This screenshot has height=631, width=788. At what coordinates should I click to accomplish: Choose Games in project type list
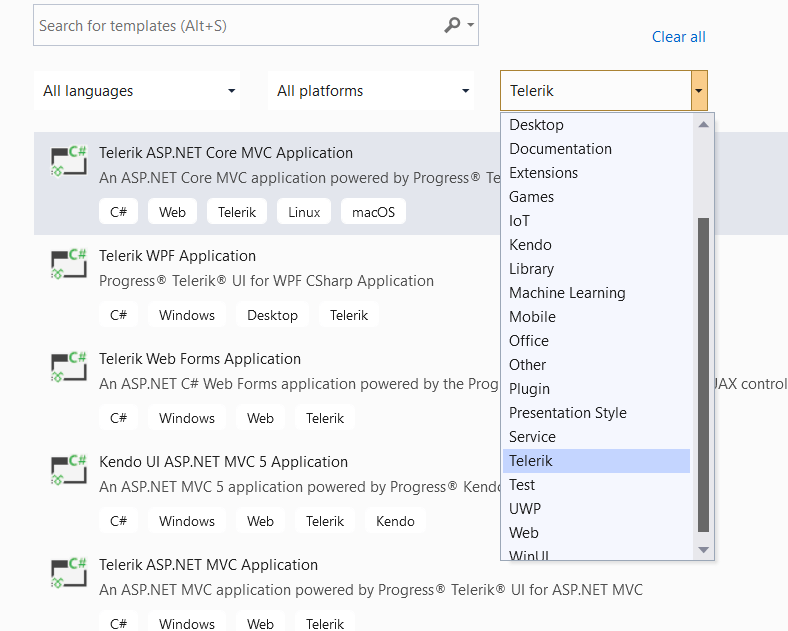click(596, 197)
